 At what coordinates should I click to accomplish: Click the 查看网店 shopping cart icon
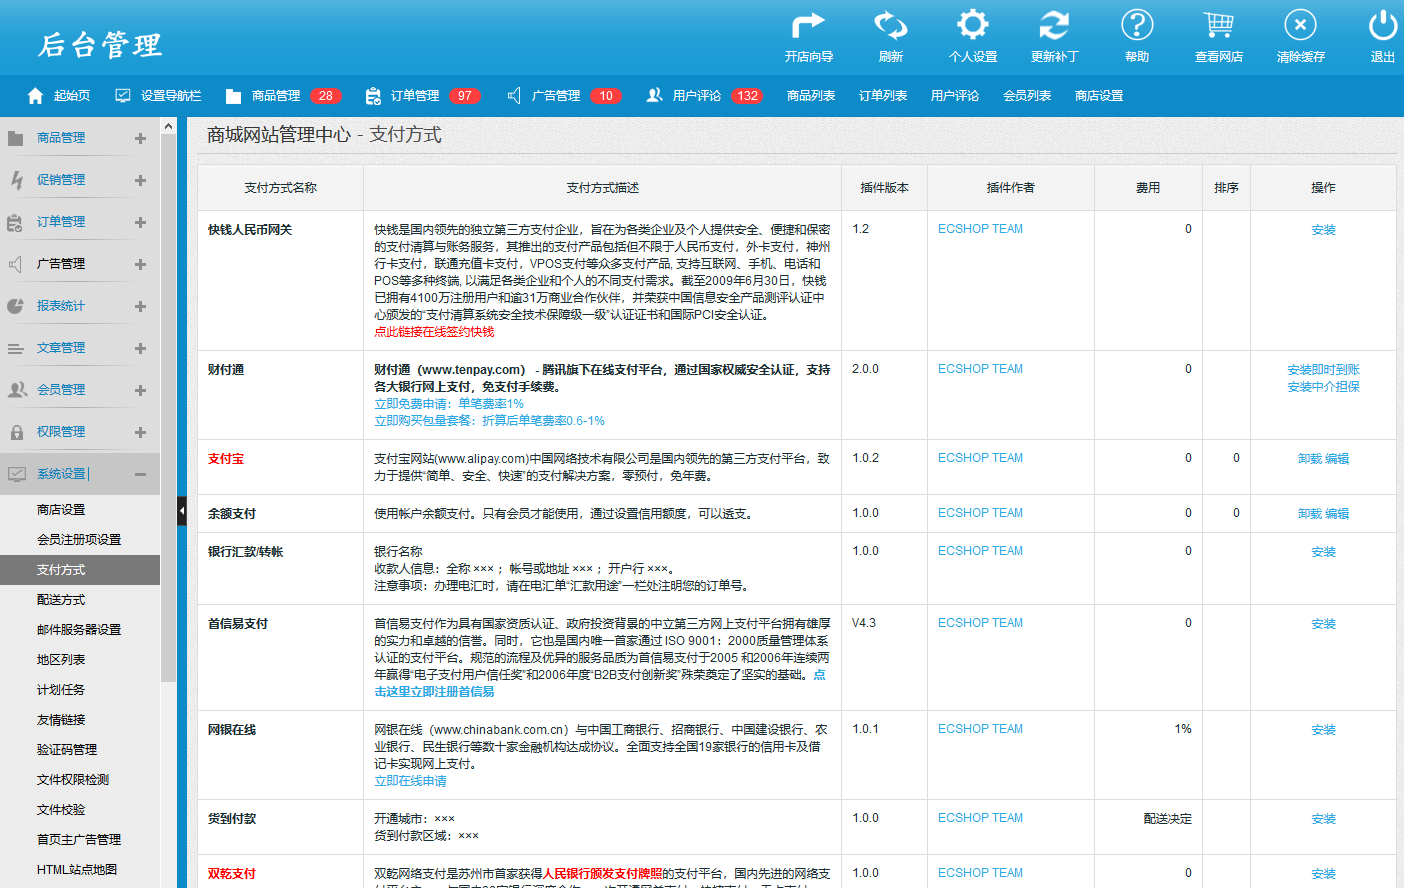click(1218, 25)
